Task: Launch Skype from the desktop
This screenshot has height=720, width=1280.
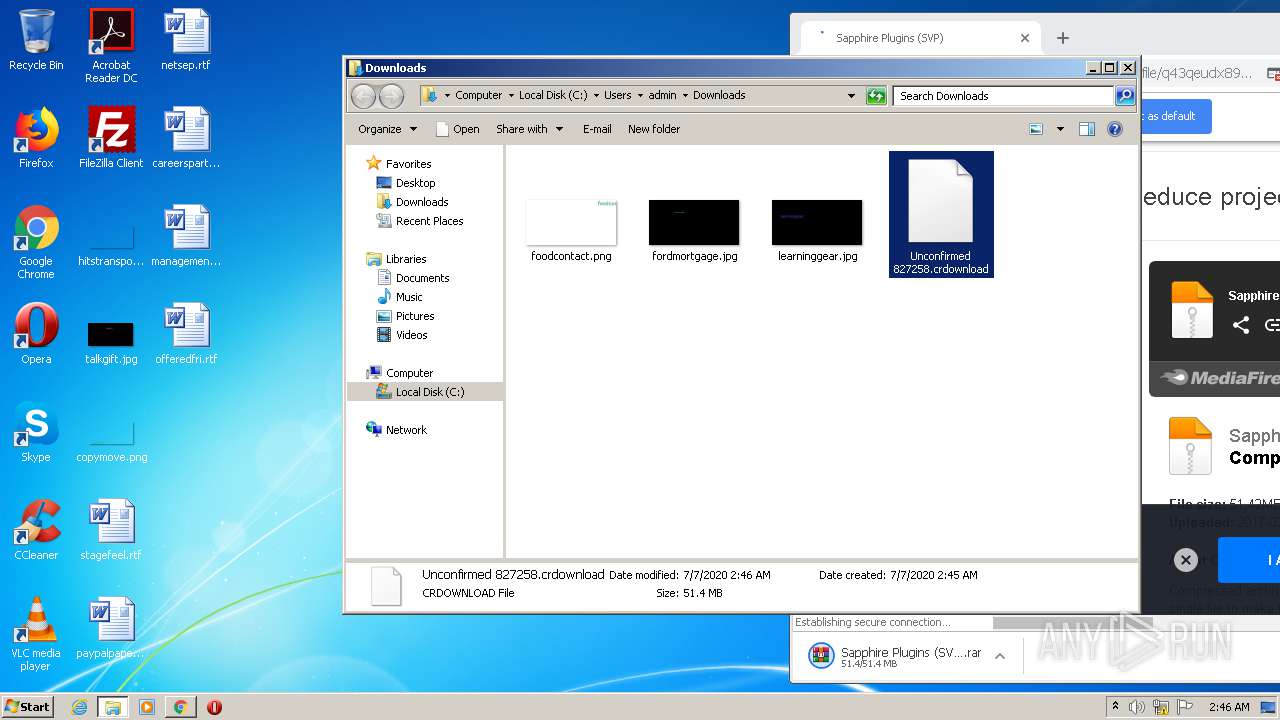Action: click(36, 432)
